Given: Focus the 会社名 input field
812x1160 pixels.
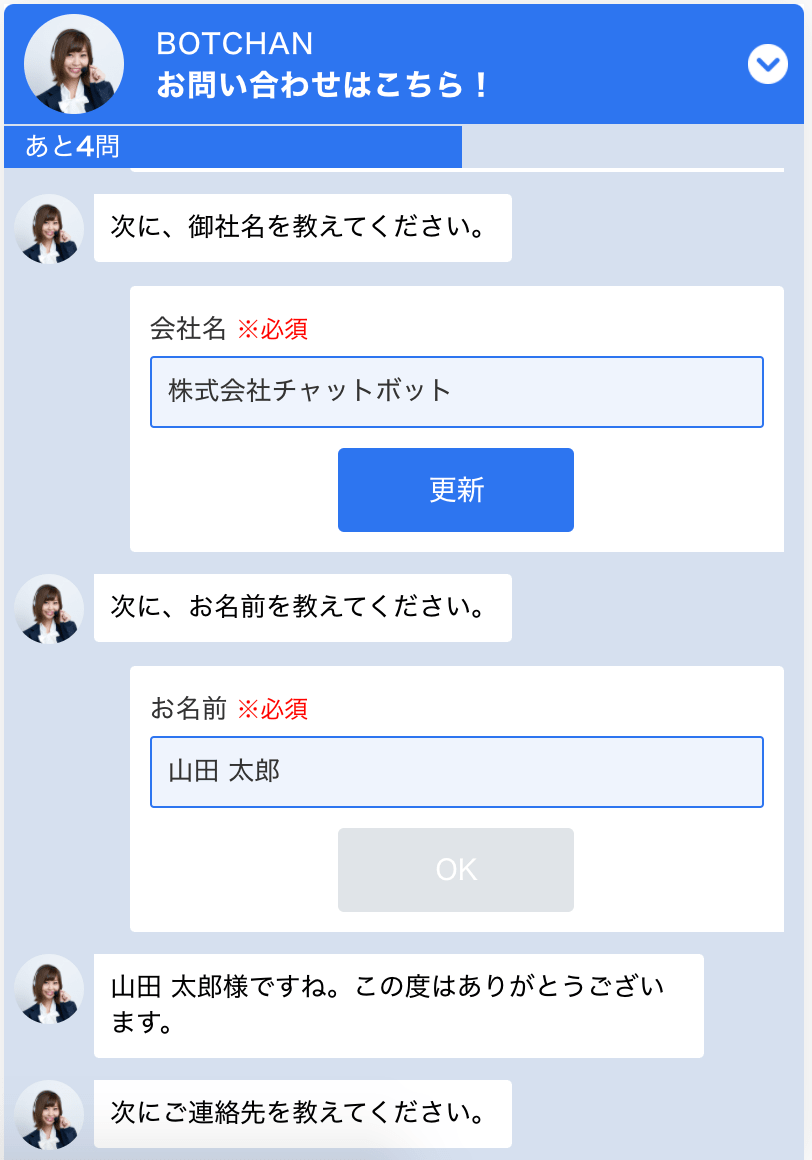Looking at the screenshot, I should click(x=456, y=392).
